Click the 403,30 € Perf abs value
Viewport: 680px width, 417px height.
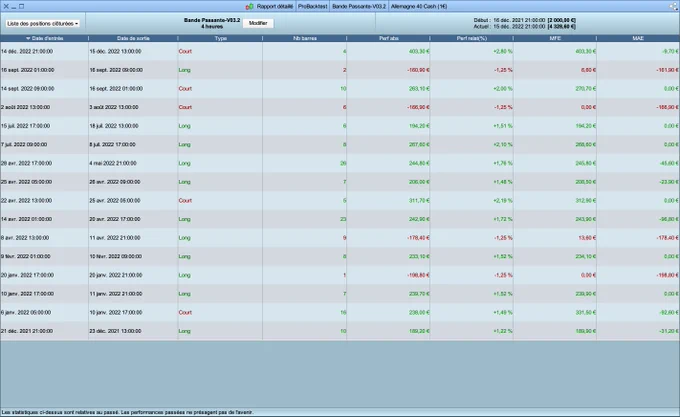(x=419, y=52)
